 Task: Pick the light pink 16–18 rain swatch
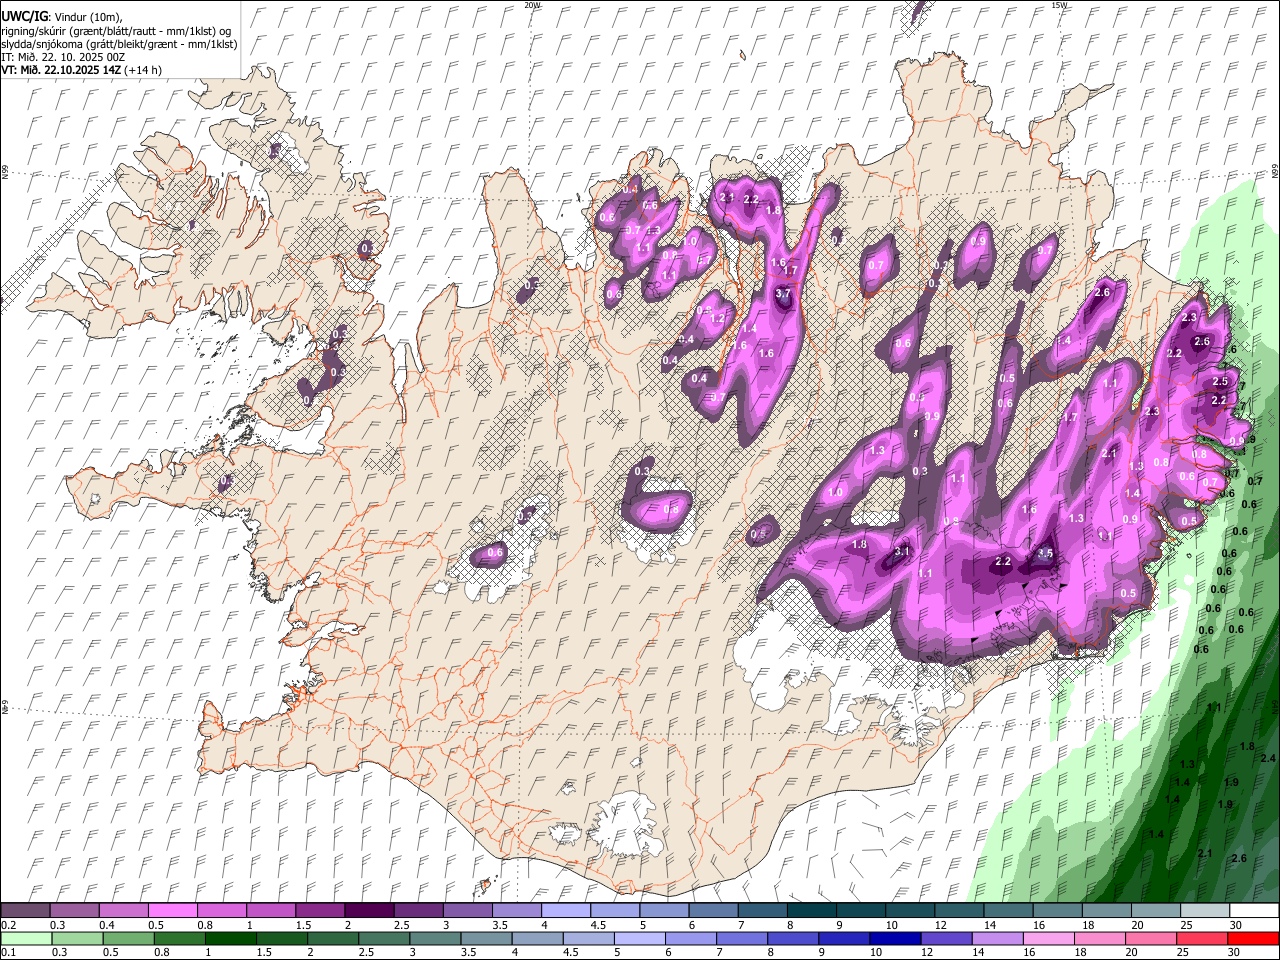pos(1047,938)
